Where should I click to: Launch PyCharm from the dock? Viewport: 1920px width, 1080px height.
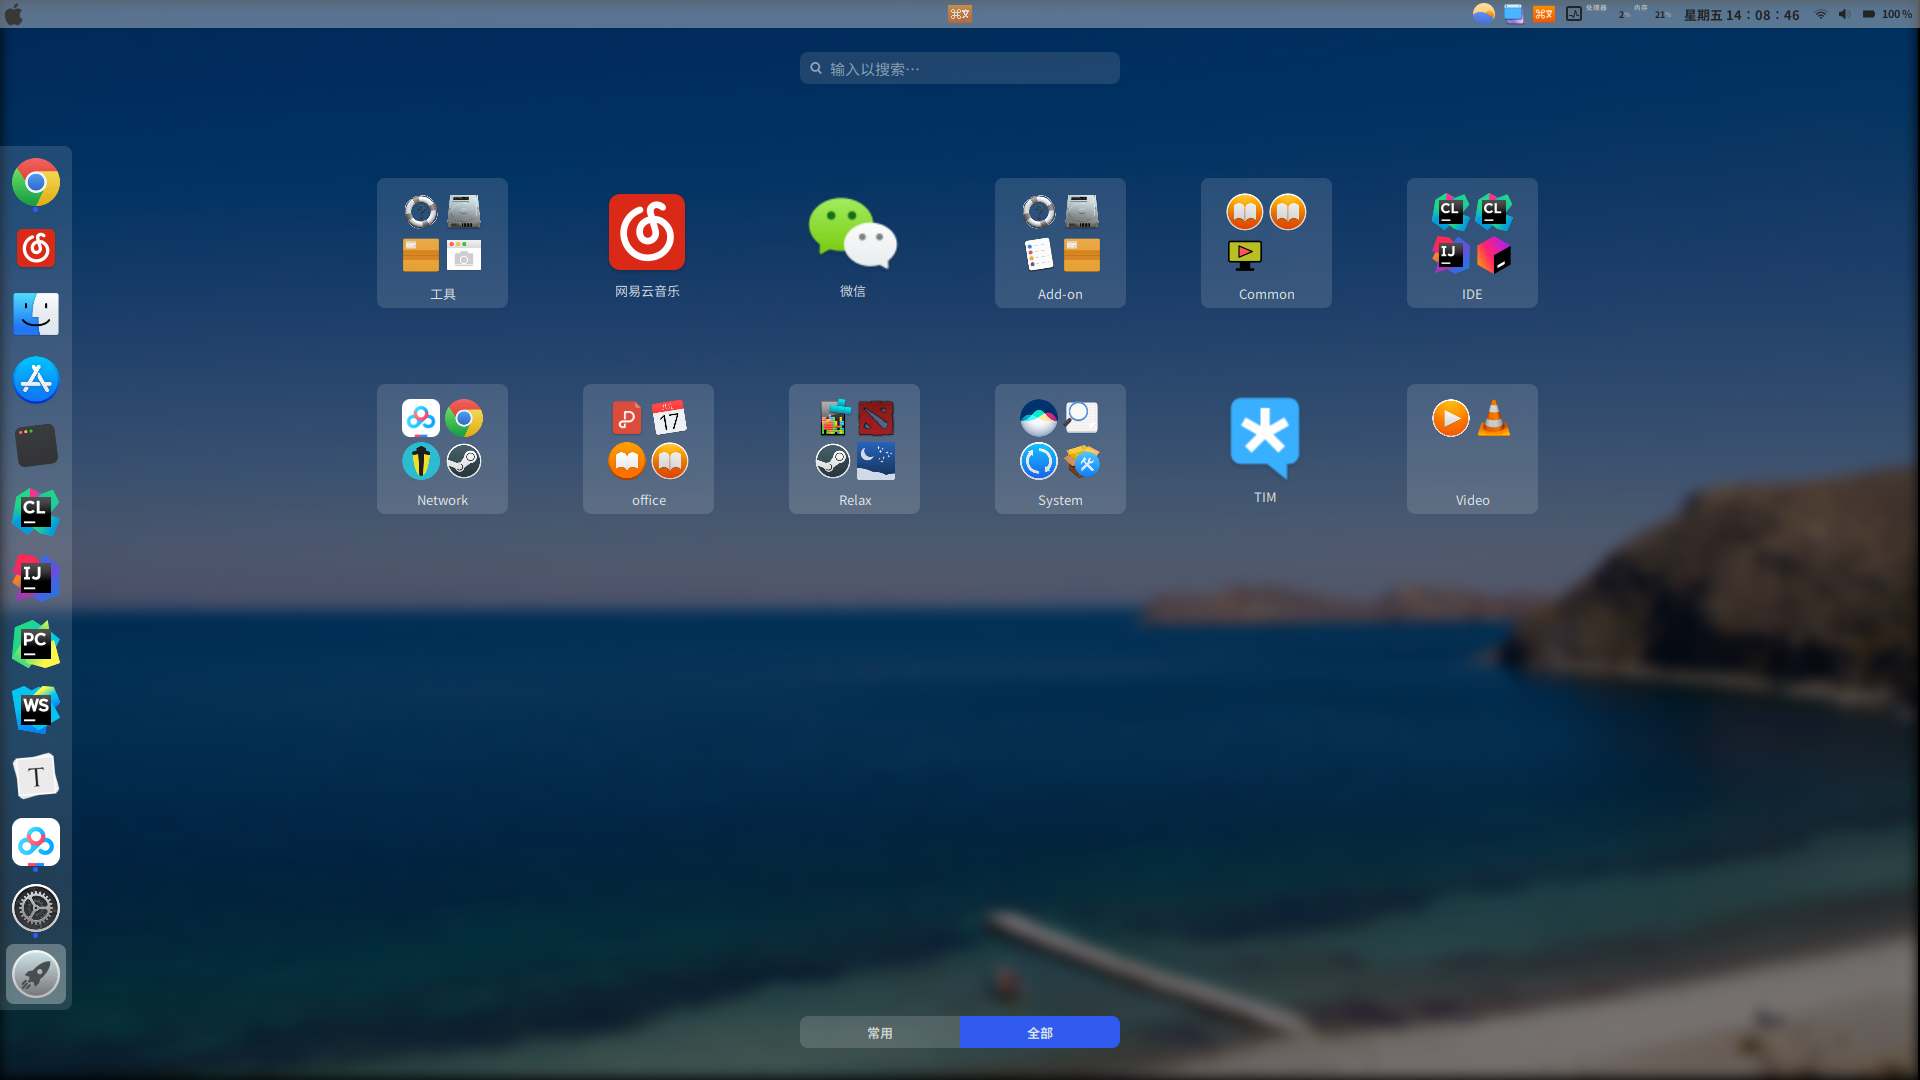[x=36, y=644]
